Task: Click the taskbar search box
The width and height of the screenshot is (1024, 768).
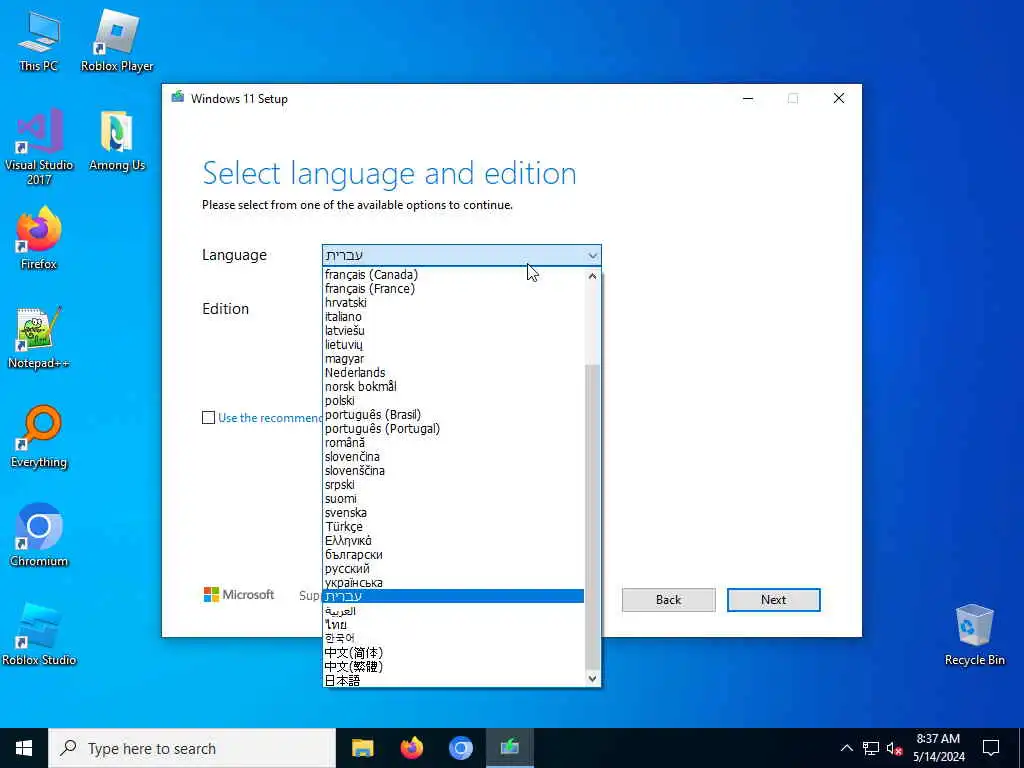Action: click(192, 748)
